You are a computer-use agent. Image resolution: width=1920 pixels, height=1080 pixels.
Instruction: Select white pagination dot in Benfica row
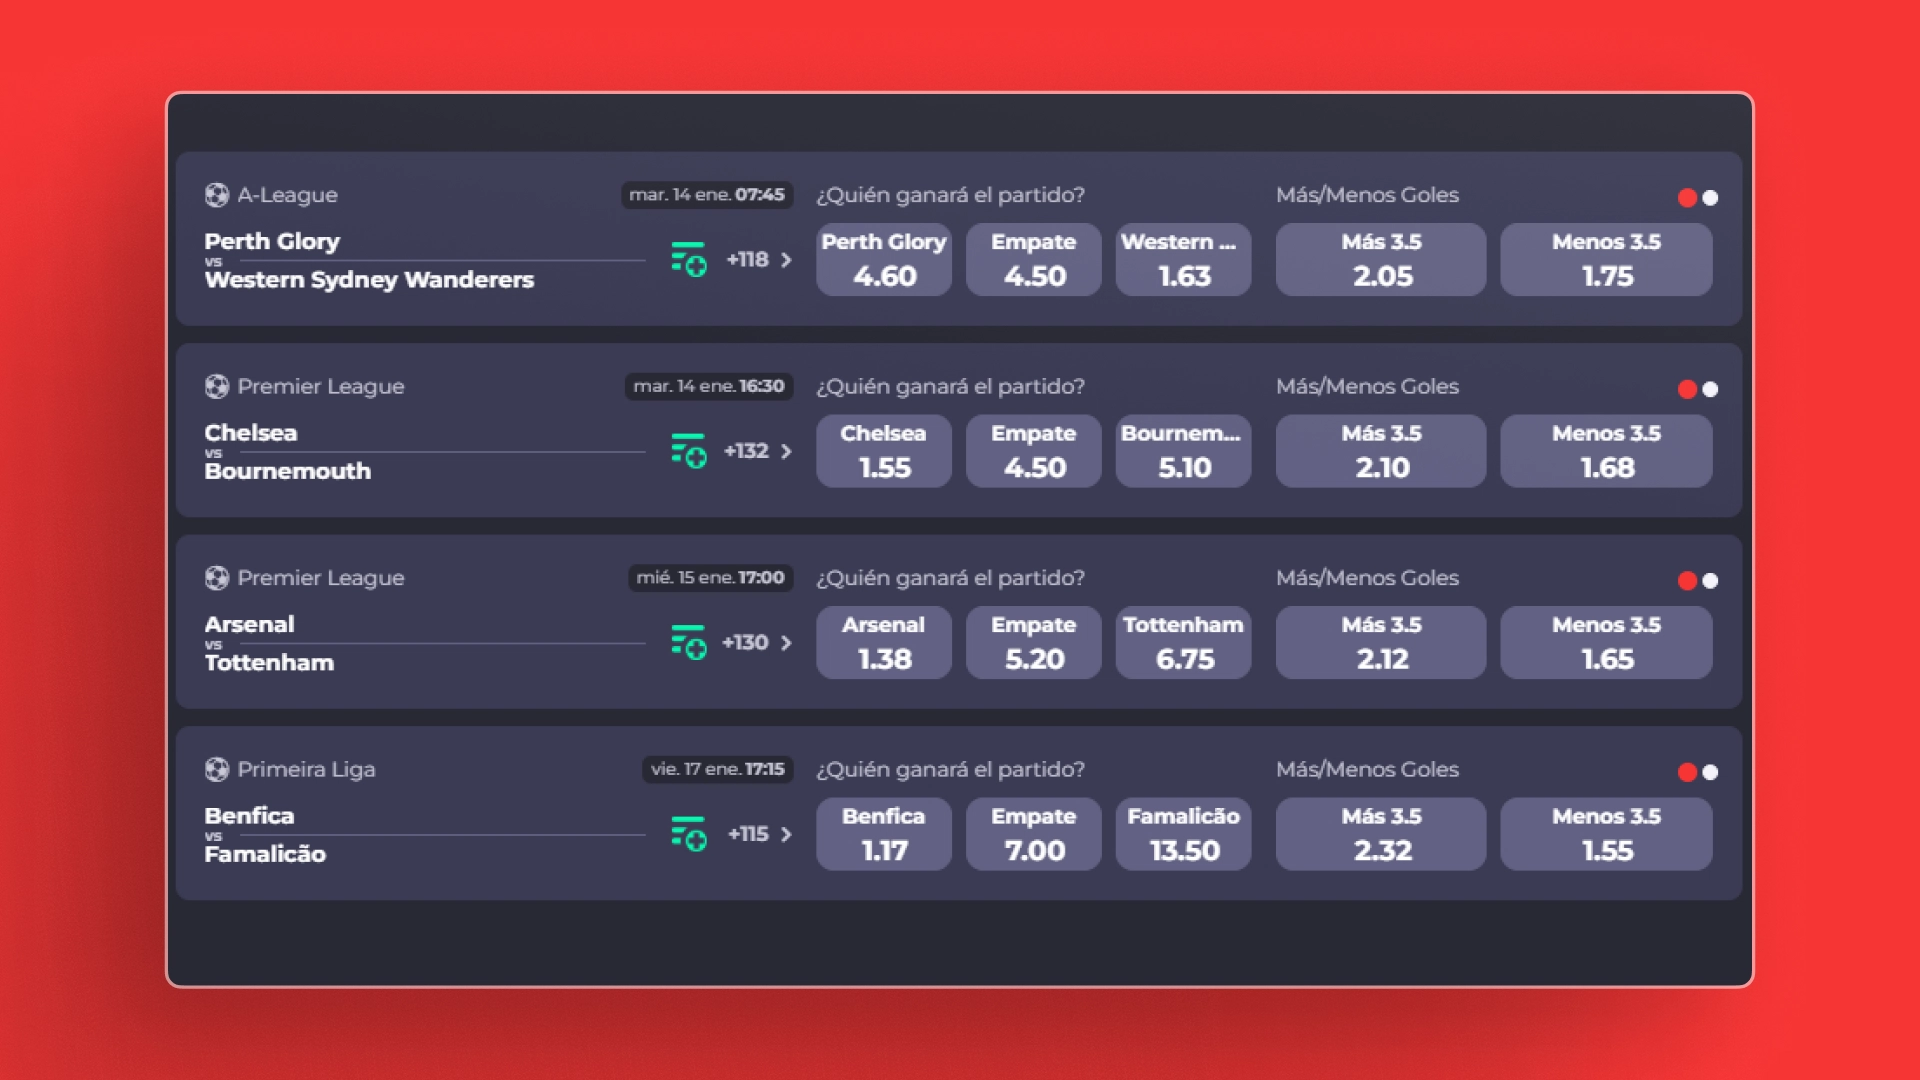(x=1710, y=772)
